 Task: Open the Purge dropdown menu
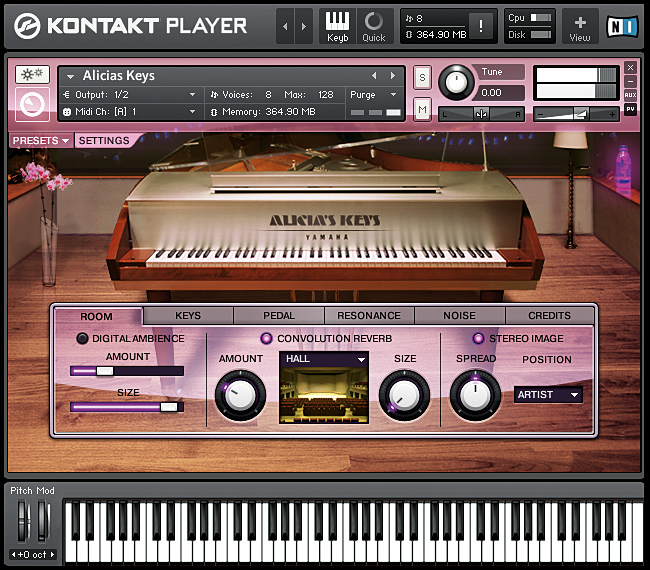pos(374,95)
